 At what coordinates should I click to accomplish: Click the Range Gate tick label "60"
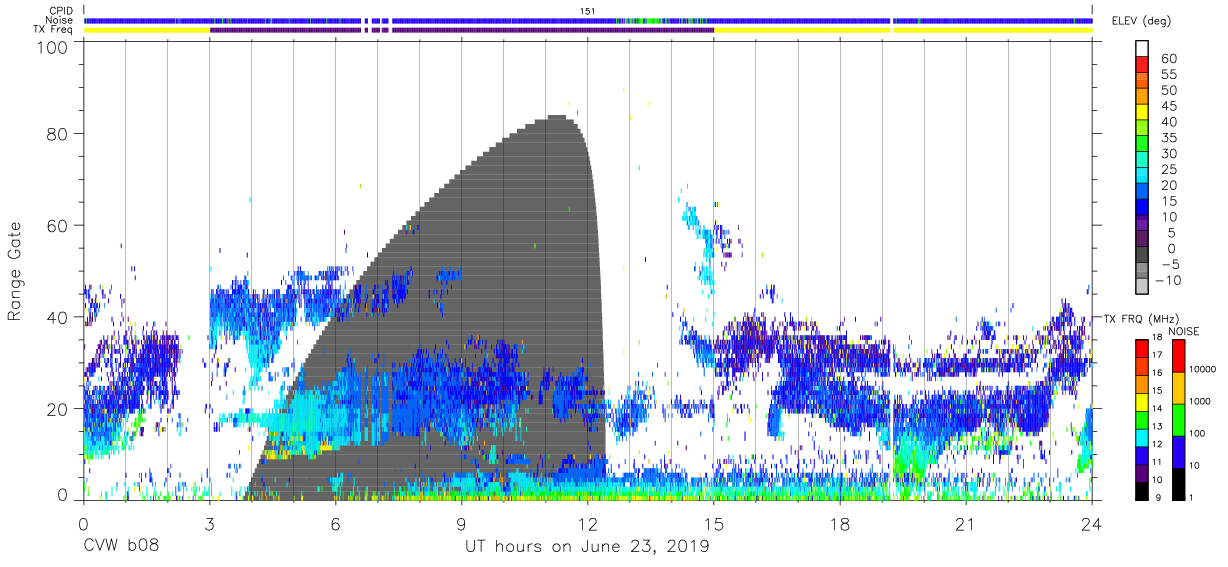[59, 225]
